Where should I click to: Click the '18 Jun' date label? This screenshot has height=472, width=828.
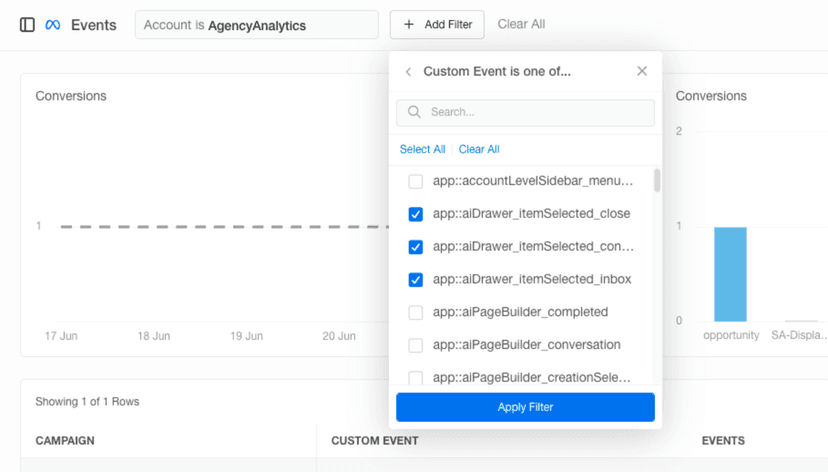click(x=154, y=336)
